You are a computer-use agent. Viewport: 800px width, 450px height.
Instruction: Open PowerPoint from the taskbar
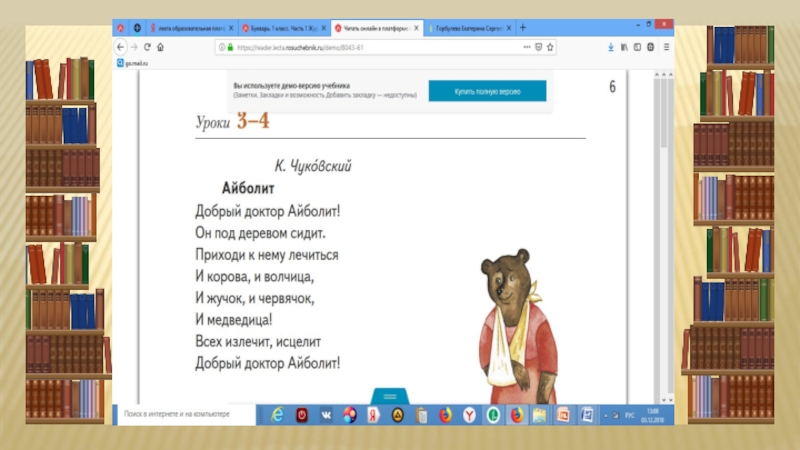tap(563, 415)
